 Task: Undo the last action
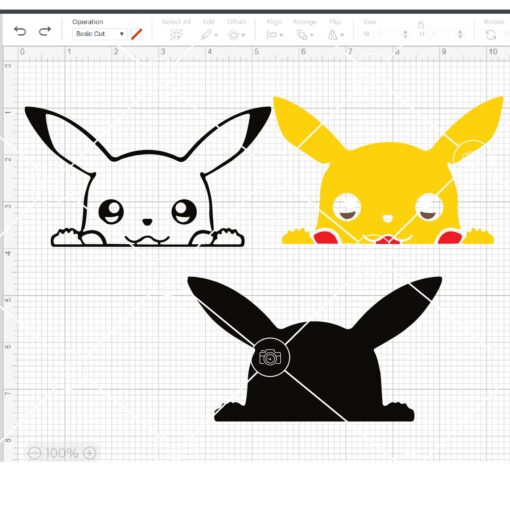tap(20, 32)
